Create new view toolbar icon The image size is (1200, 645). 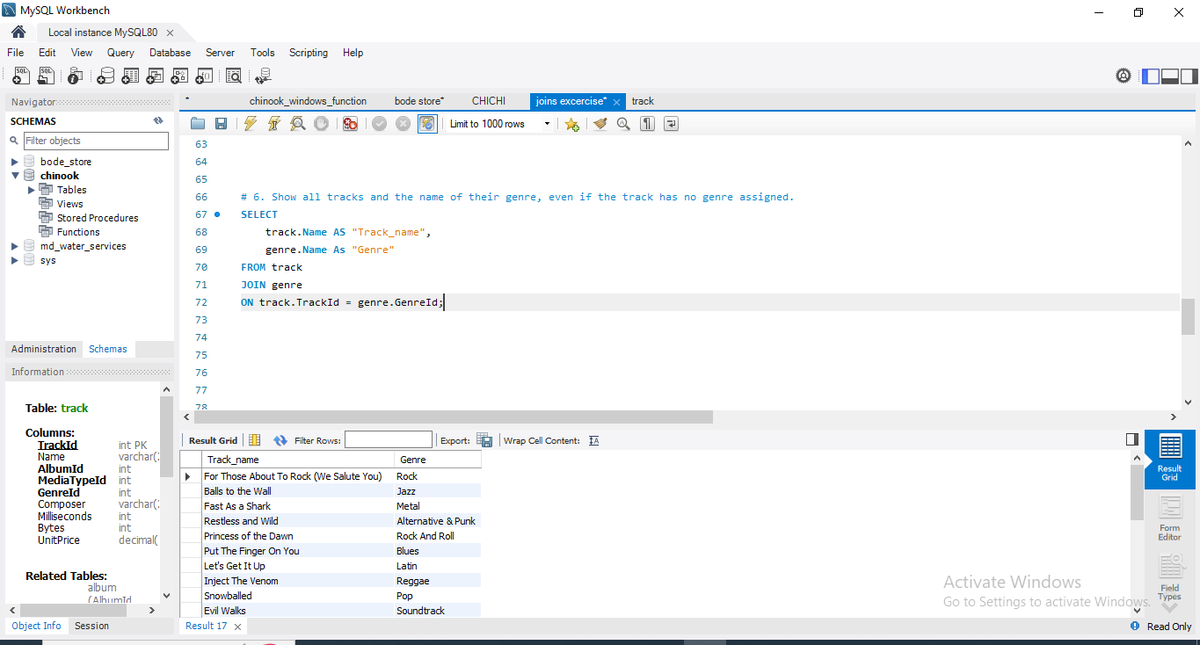(155, 75)
